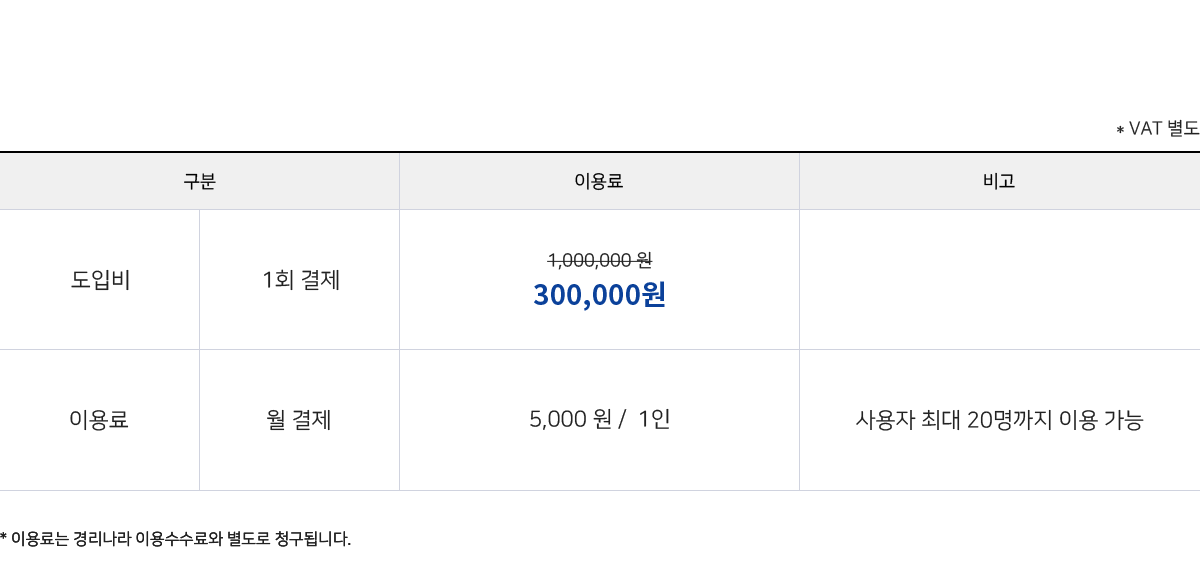Select the 1회 결제 cell
The height and width of the screenshot is (577, 1200).
(301, 280)
